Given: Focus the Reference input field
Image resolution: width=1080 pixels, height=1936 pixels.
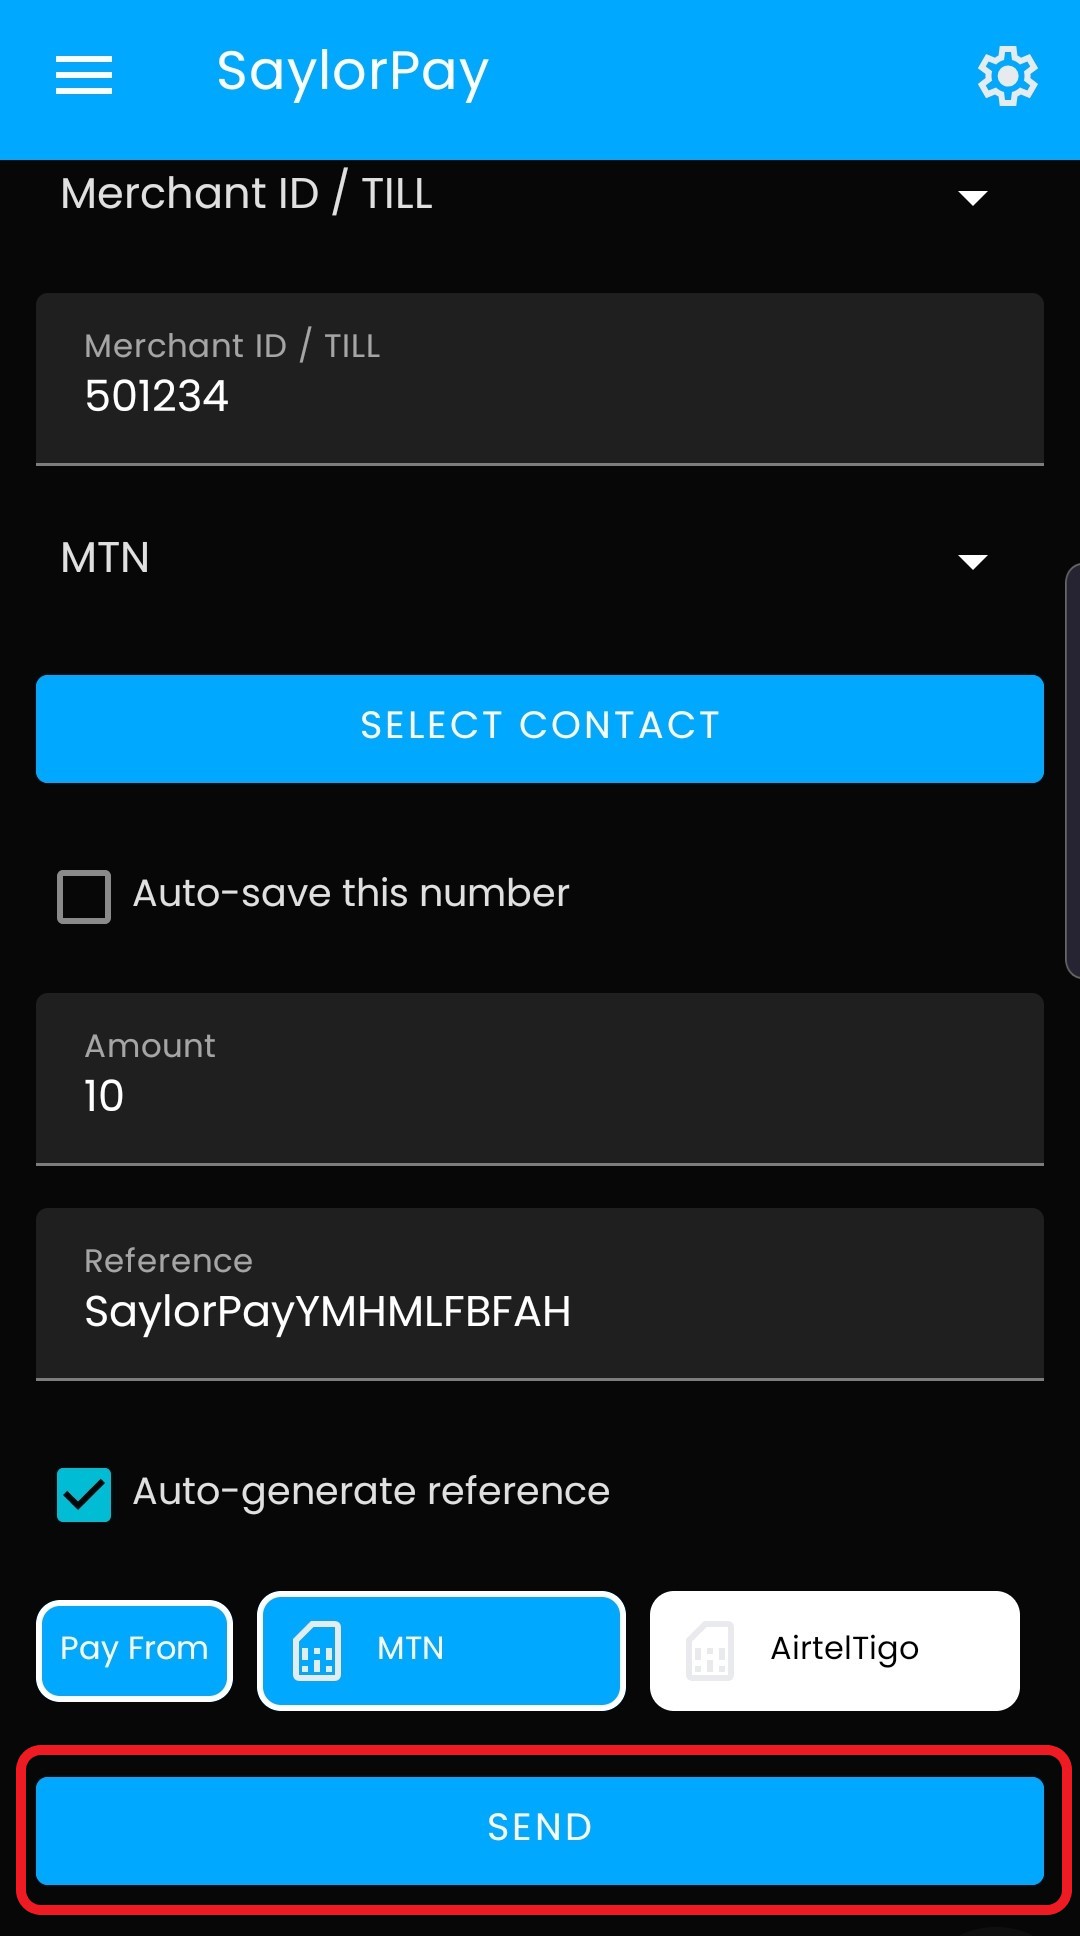Looking at the screenshot, I should click(x=540, y=1294).
